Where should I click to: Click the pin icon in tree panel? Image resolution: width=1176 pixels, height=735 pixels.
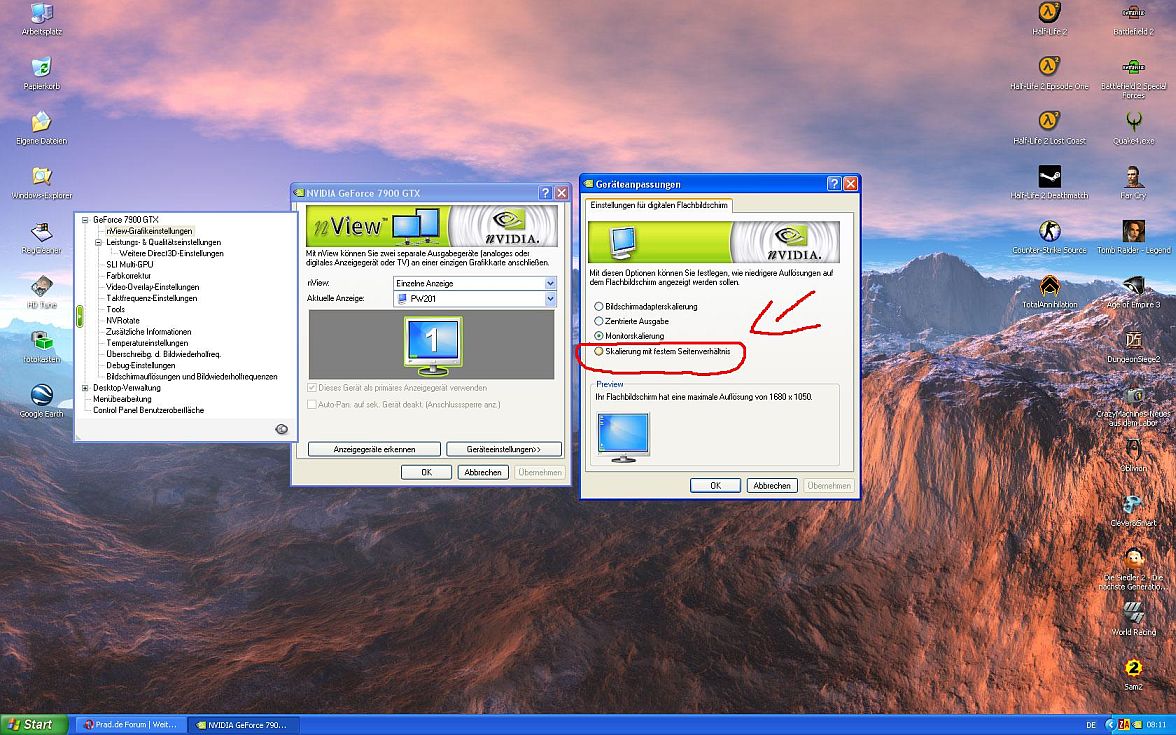pos(281,429)
